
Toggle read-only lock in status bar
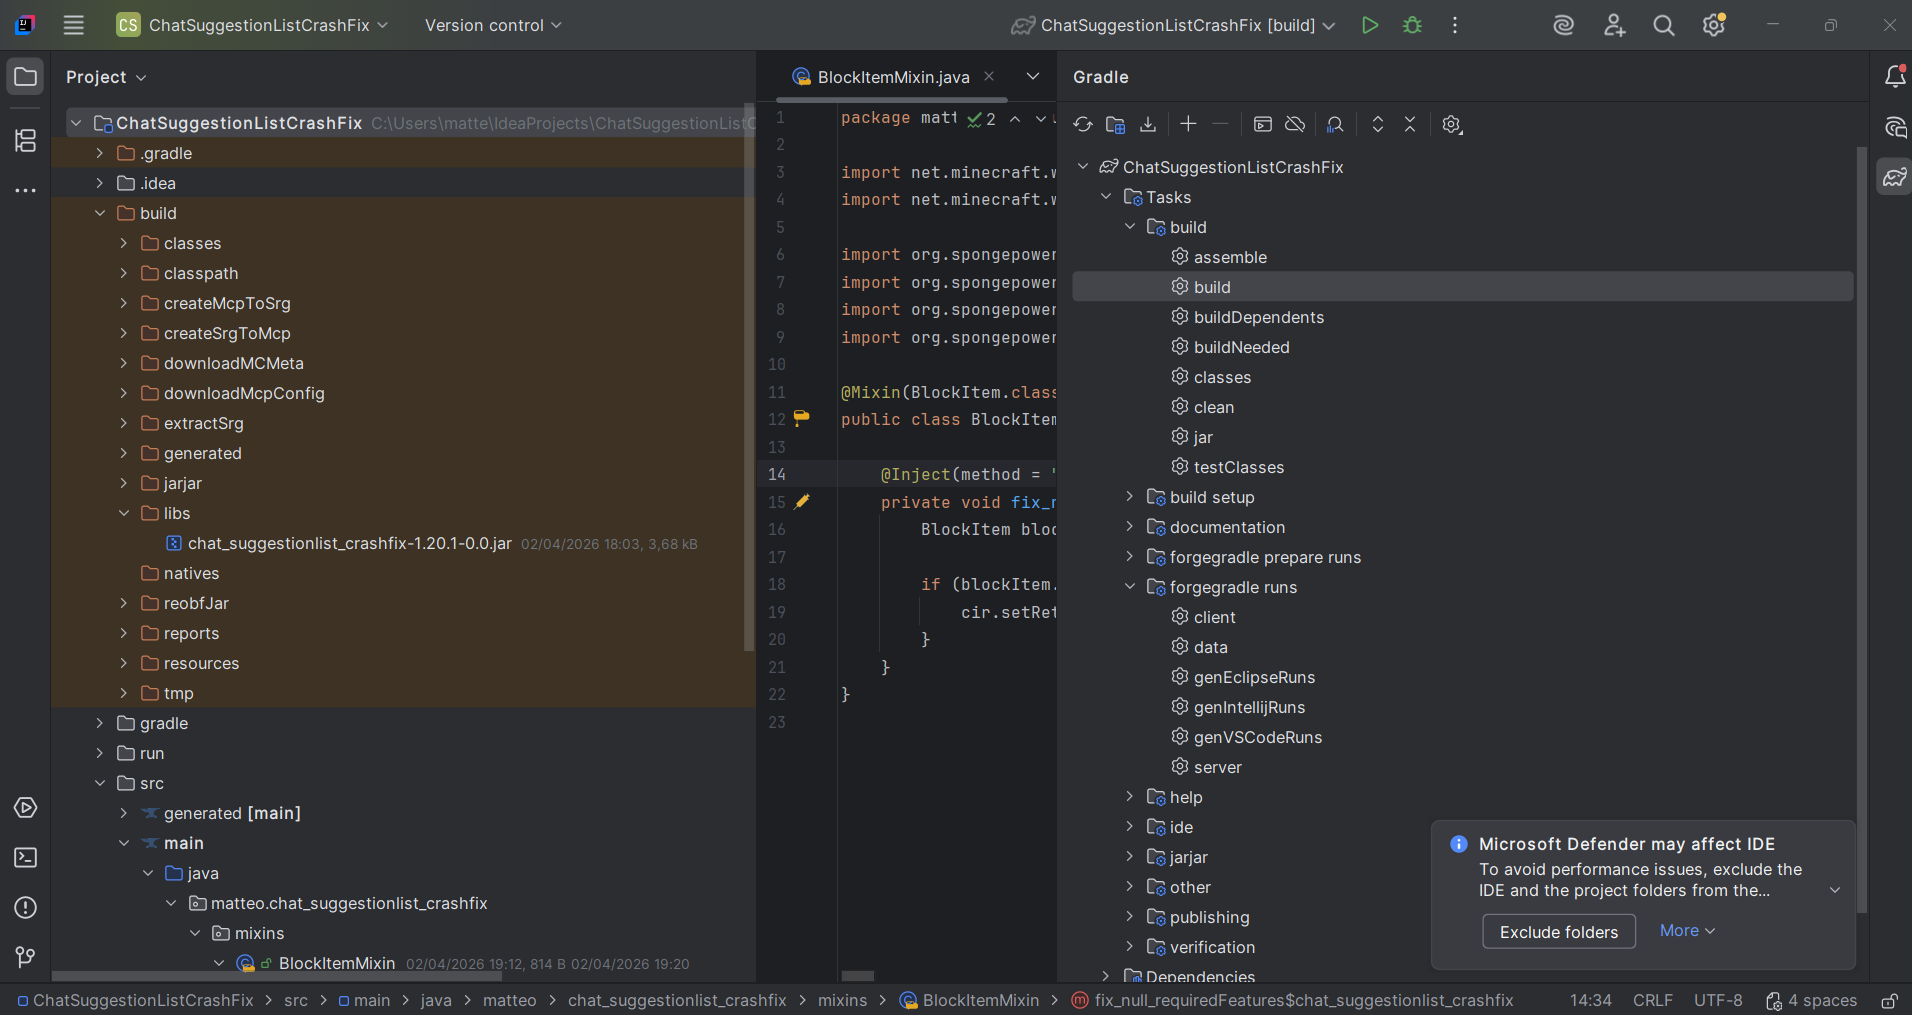[1889, 1000]
